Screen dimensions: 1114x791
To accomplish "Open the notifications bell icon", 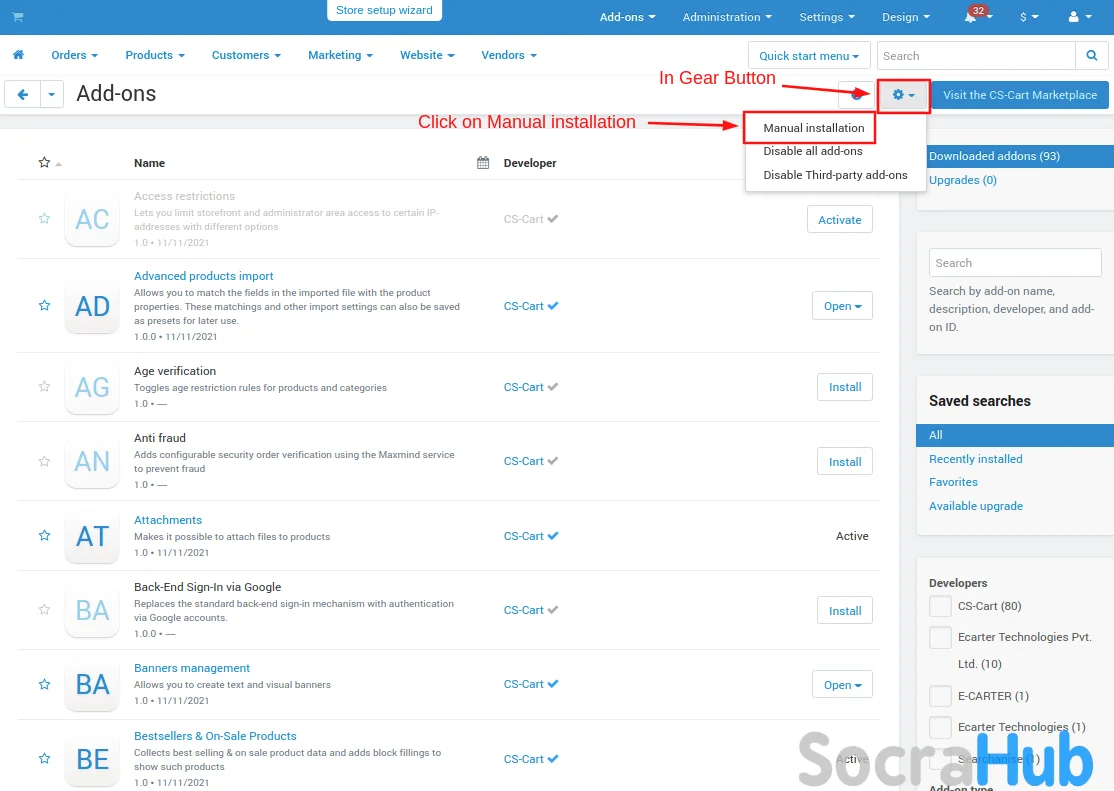I will pyautogui.click(x=970, y=16).
